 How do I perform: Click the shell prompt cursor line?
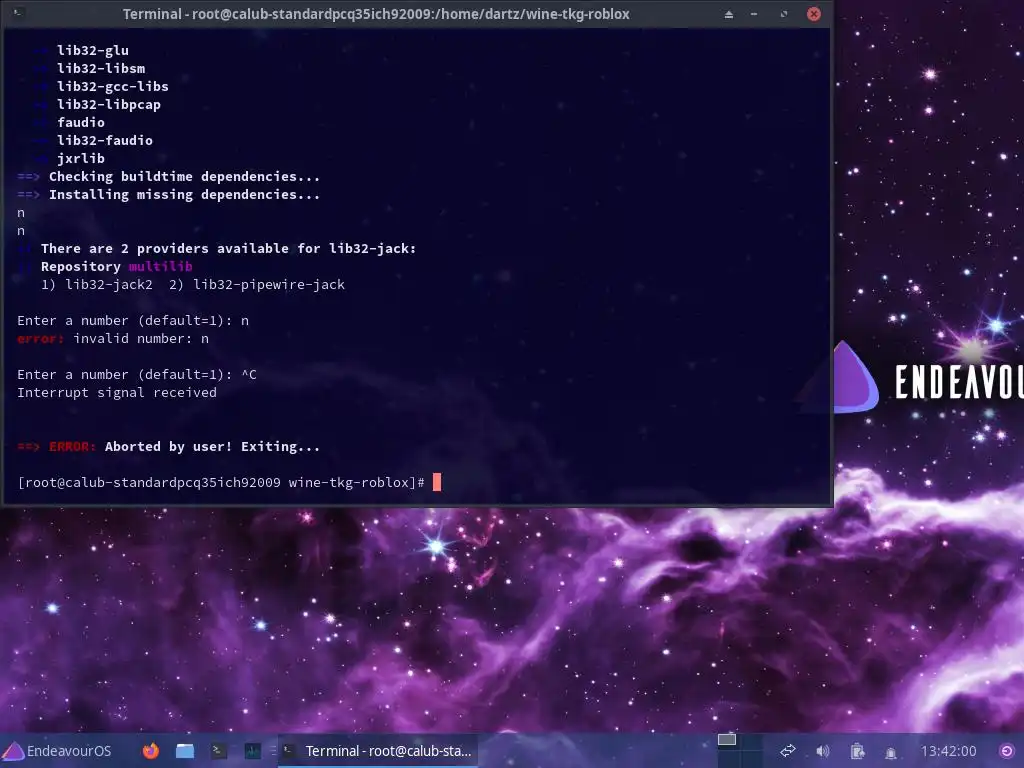coord(229,483)
